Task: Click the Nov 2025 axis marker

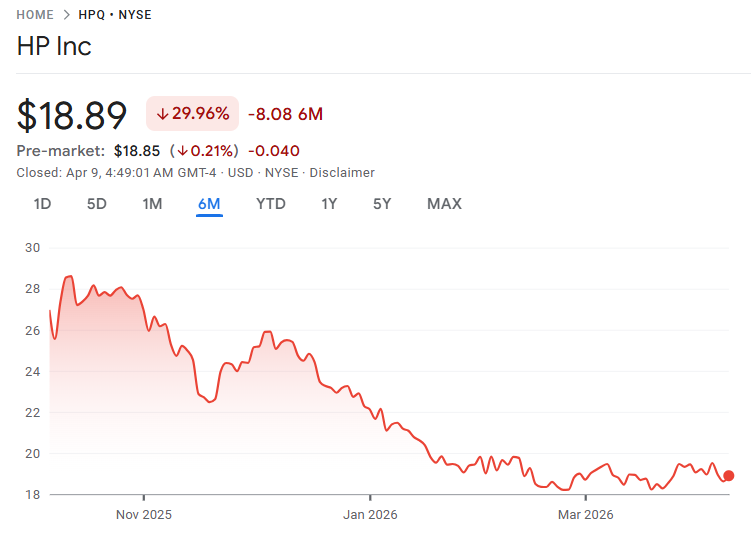Action: point(144,514)
